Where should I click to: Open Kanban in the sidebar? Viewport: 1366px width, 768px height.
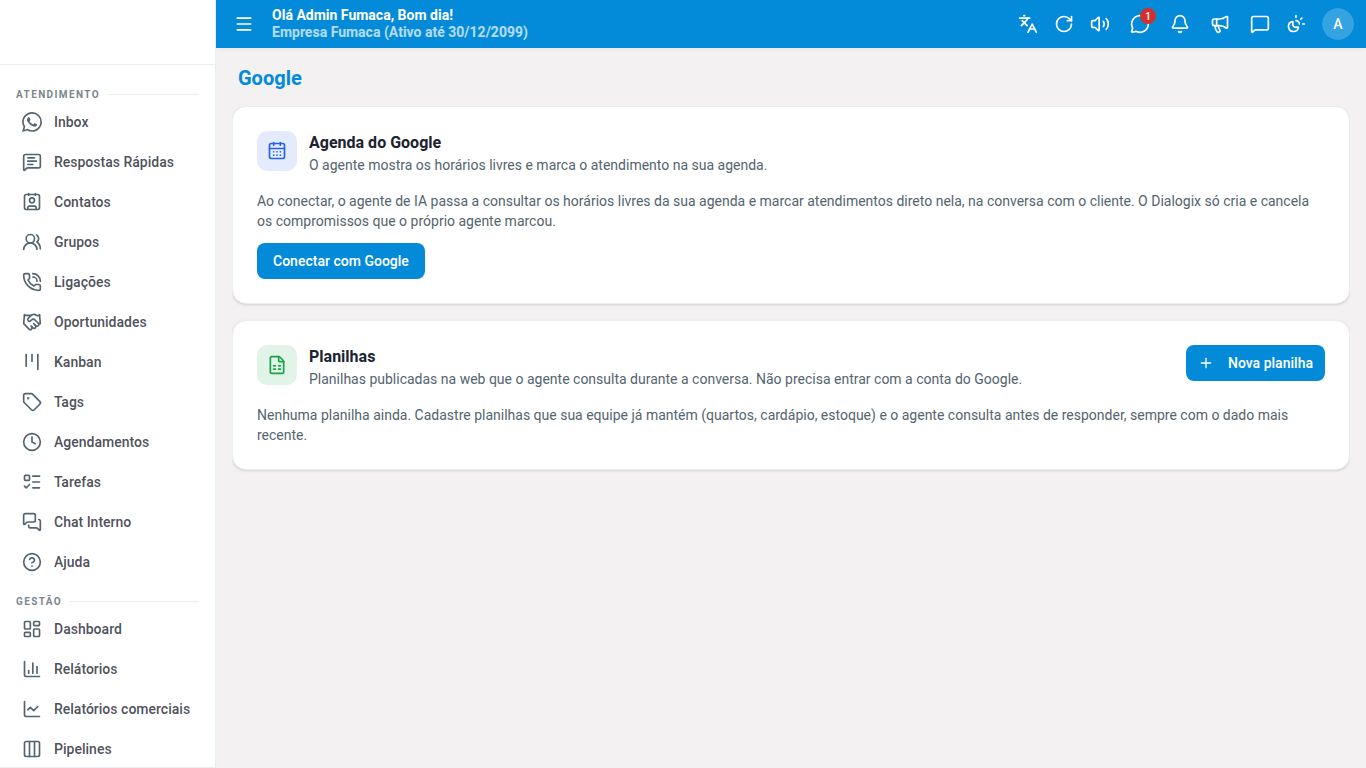pyautogui.click(x=108, y=362)
